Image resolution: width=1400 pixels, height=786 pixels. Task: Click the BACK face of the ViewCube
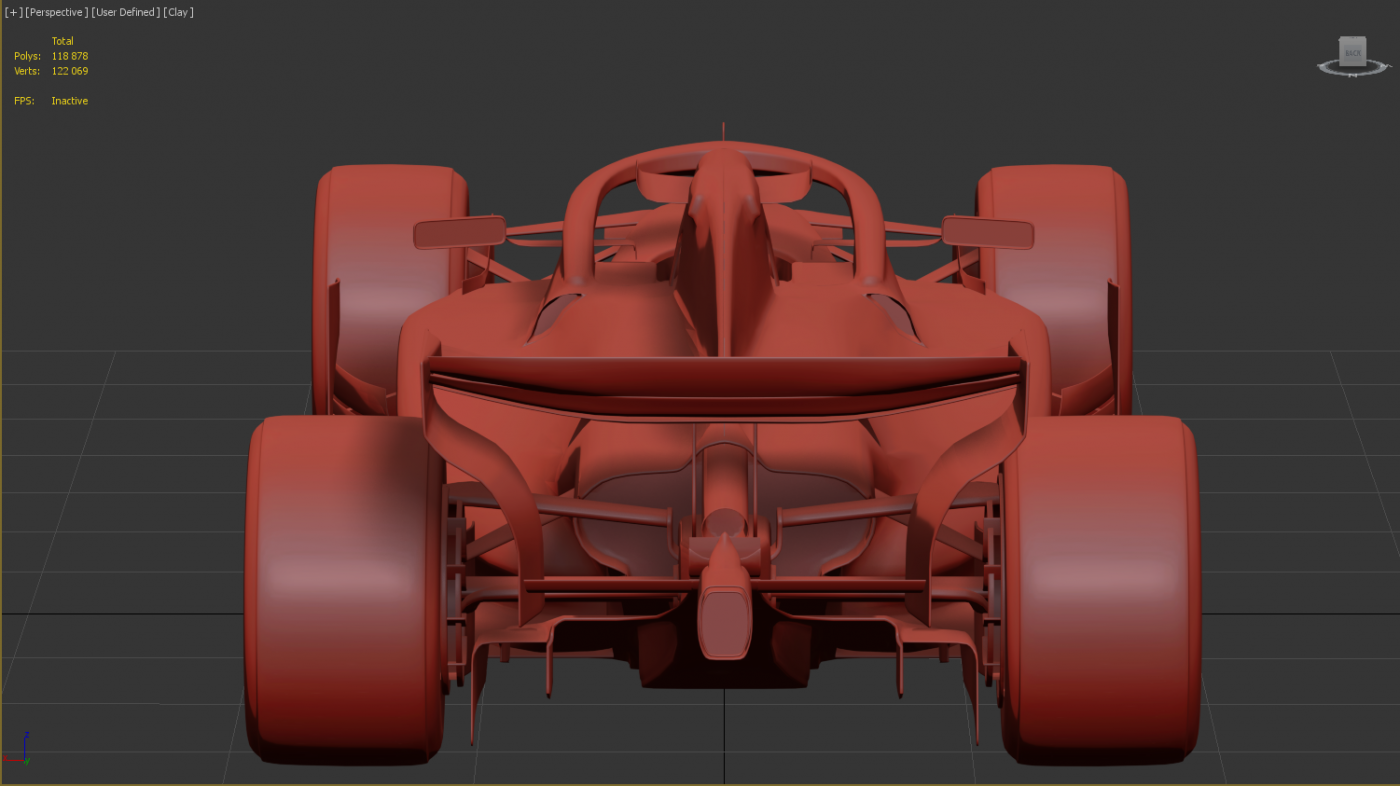1353,53
